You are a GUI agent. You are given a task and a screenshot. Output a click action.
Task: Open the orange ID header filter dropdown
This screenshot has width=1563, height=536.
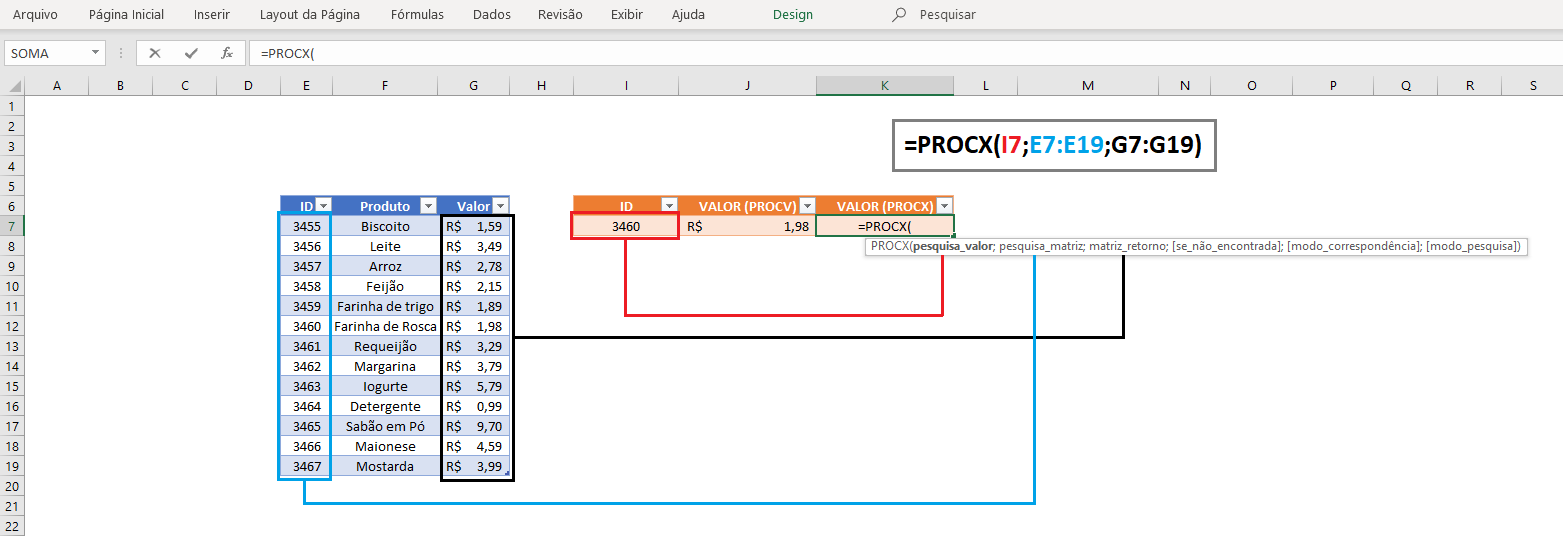(x=669, y=206)
